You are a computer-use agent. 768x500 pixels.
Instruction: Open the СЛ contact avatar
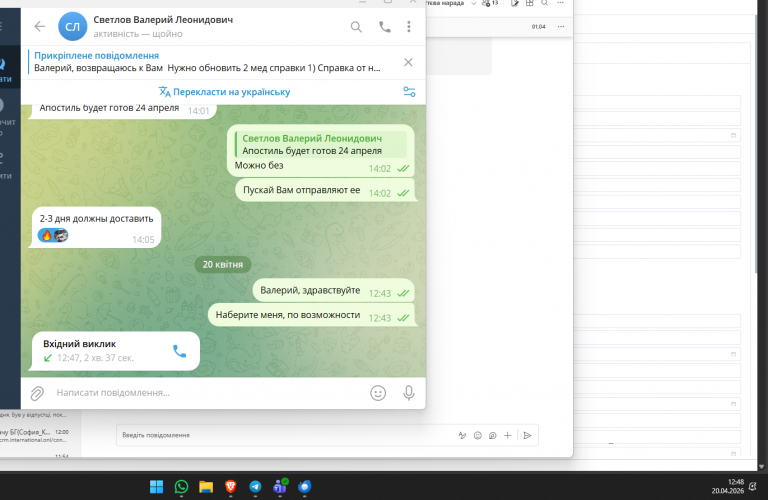click(72, 26)
